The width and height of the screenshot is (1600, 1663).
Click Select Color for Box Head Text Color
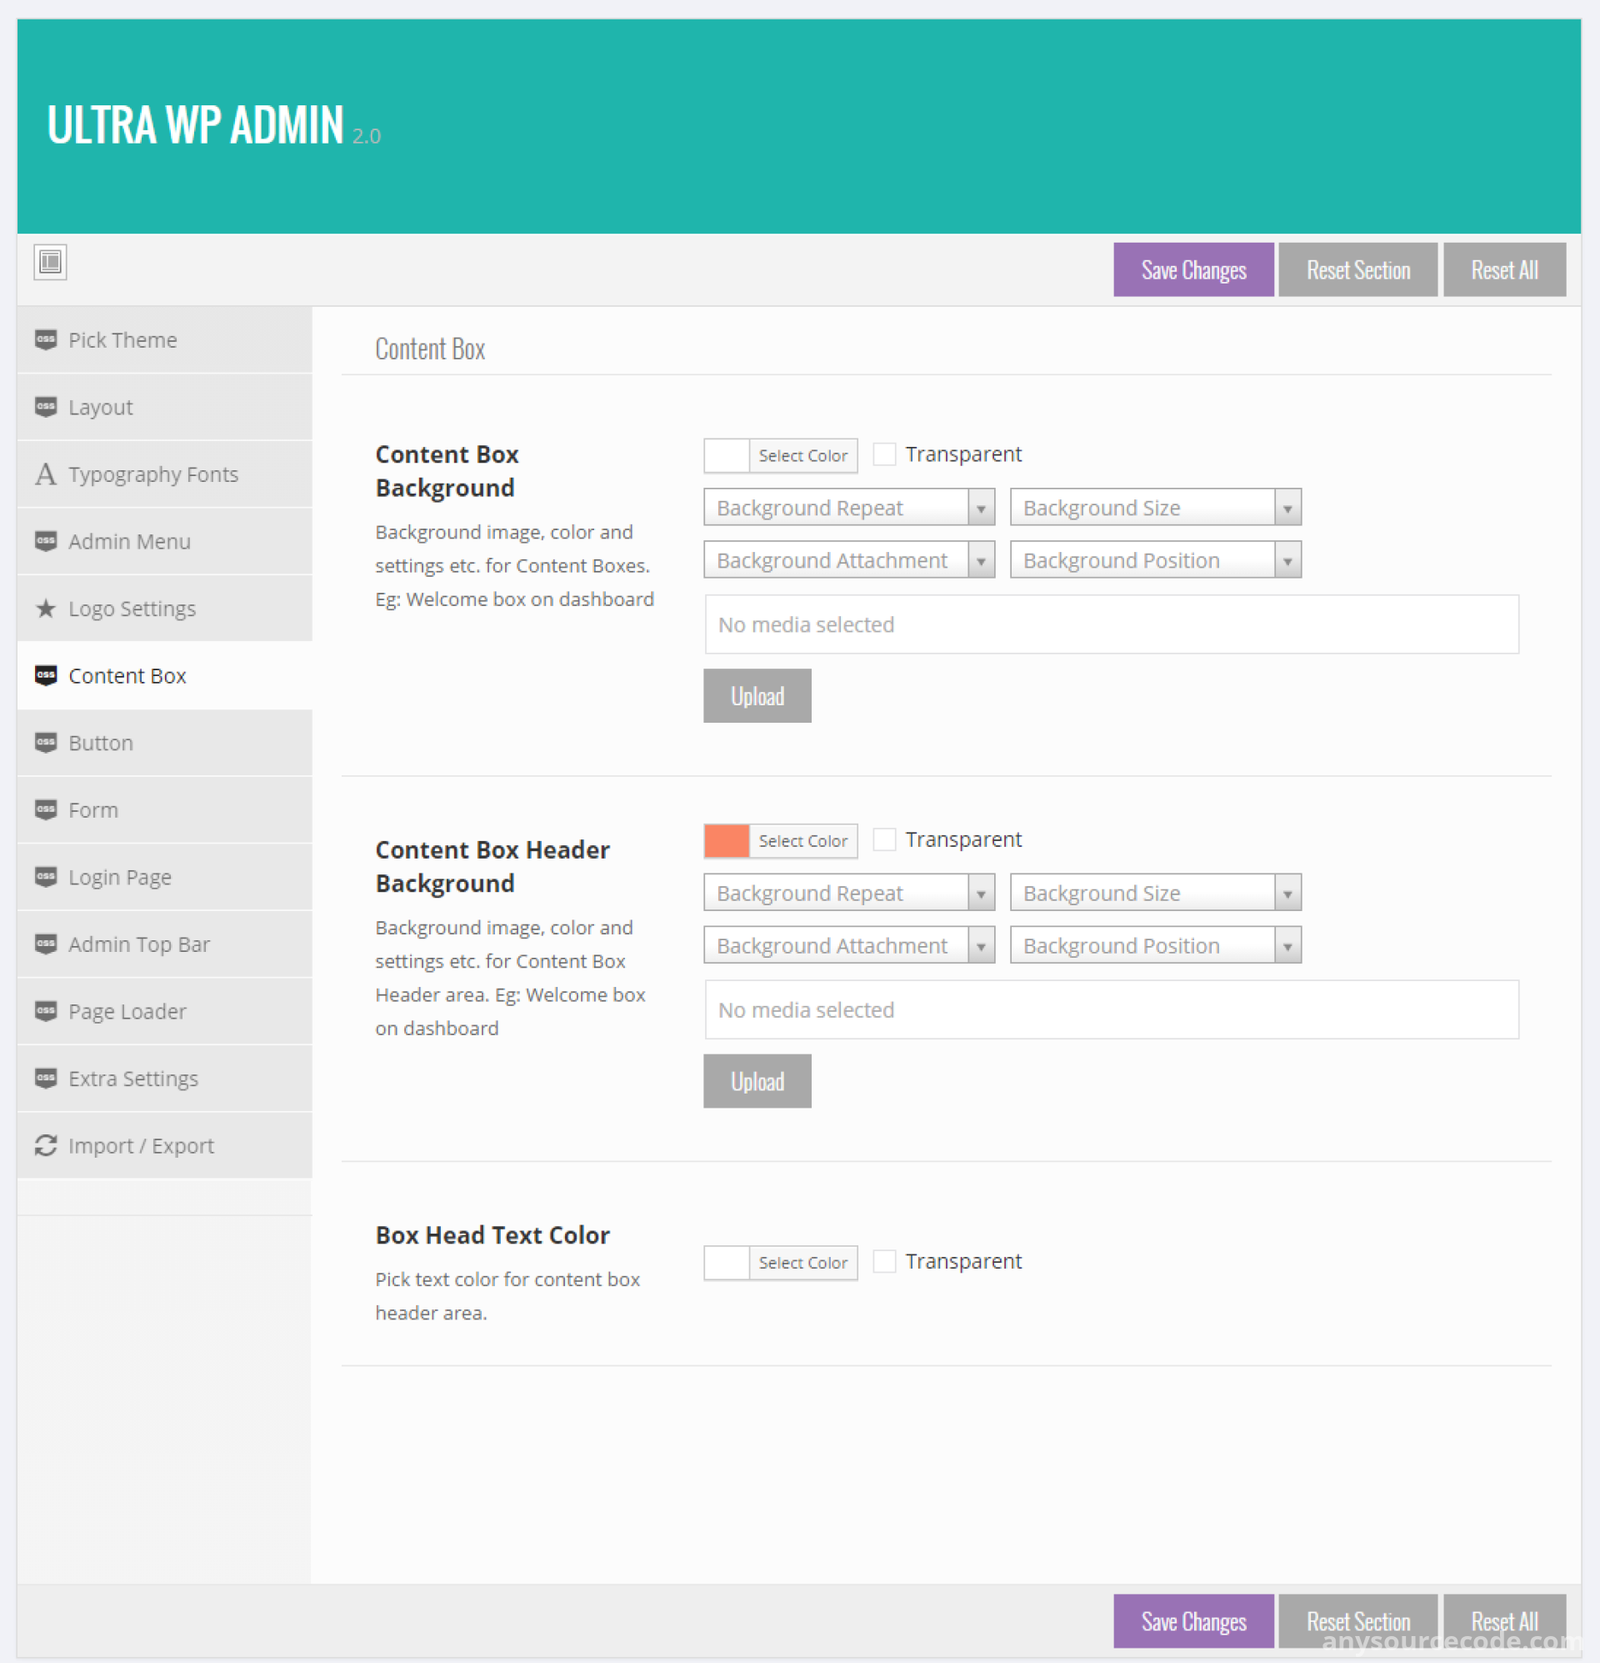803,1263
